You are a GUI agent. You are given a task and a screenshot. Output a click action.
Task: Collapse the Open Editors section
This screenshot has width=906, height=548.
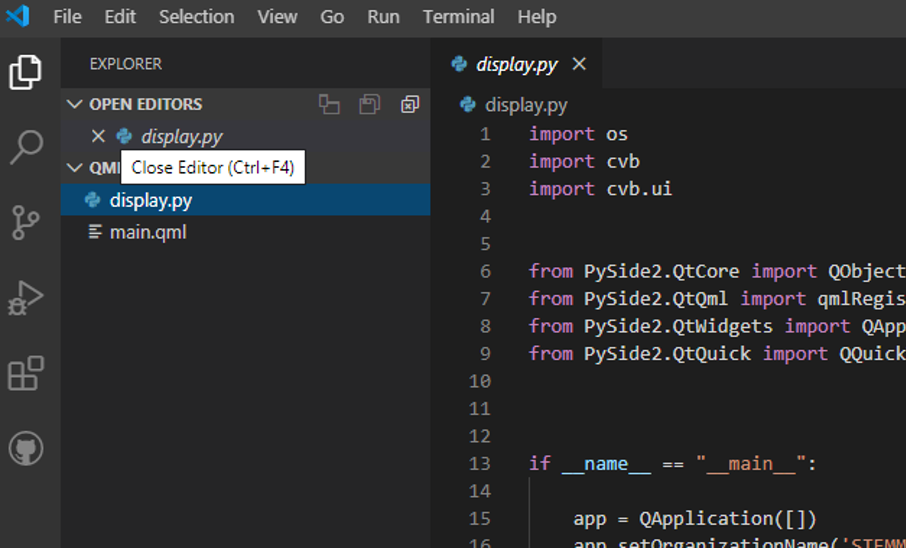75,104
